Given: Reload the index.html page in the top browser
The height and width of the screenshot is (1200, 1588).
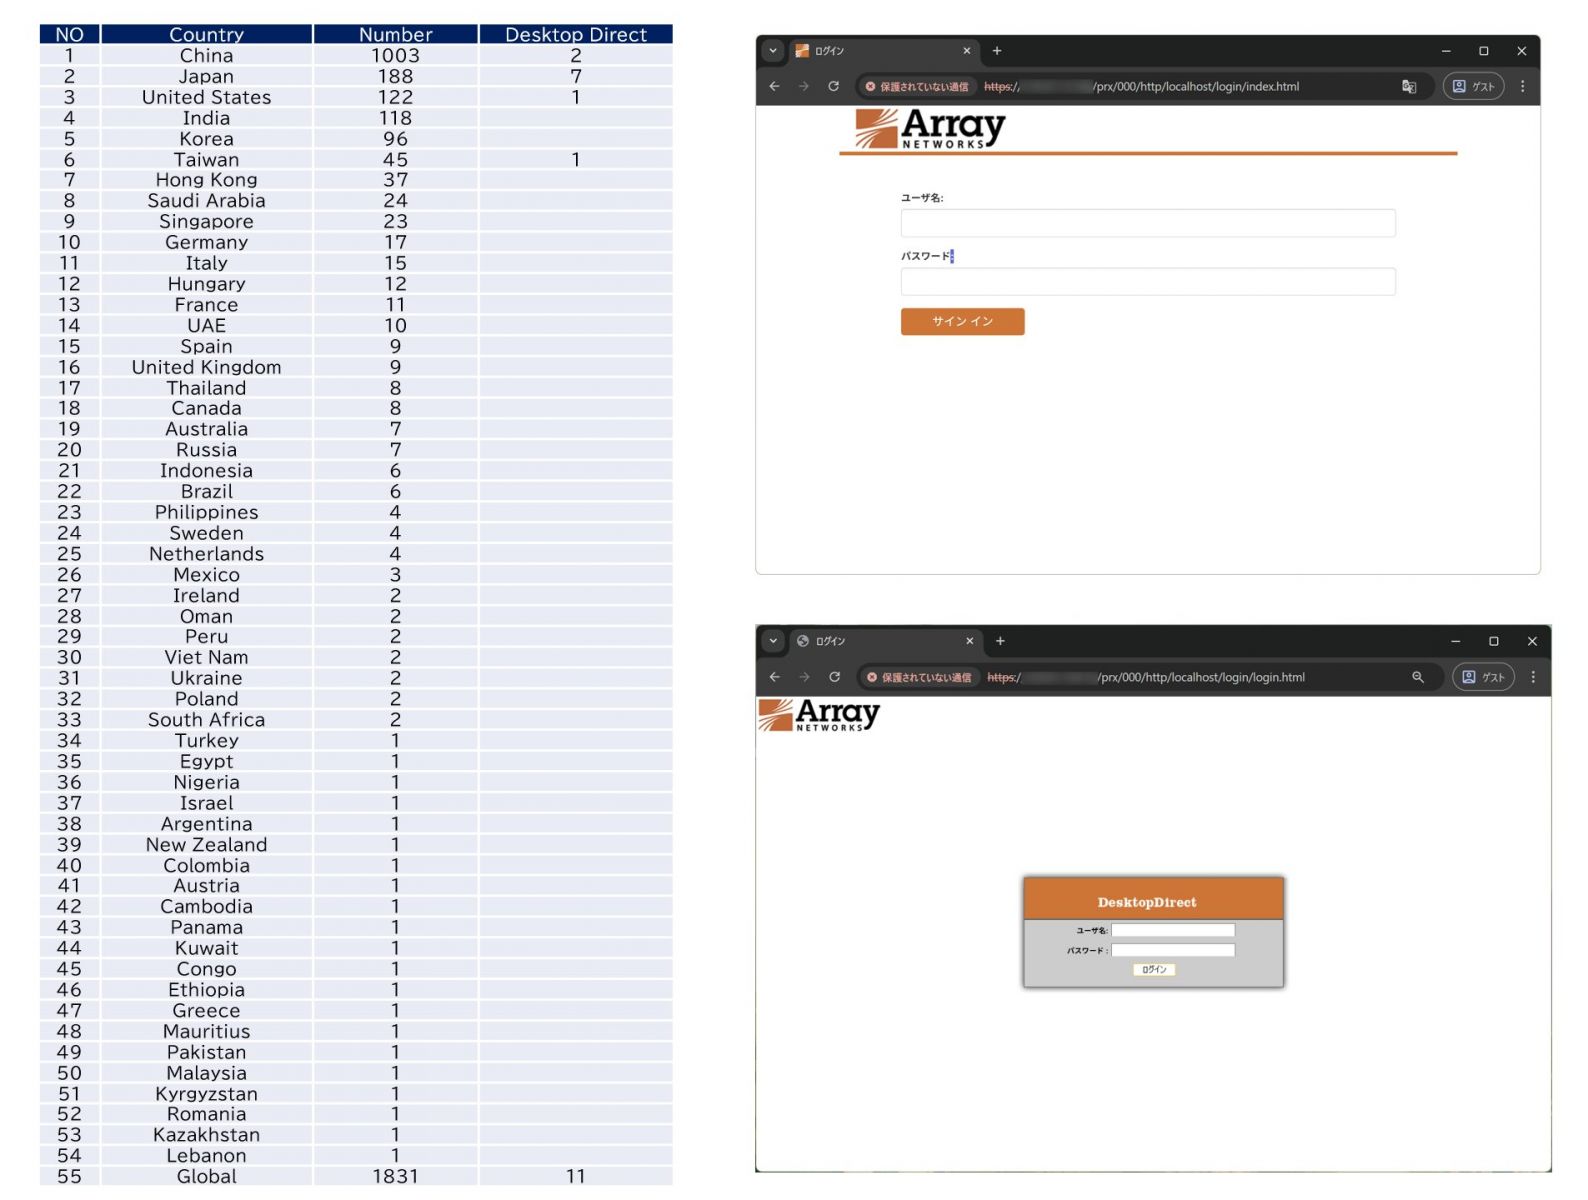Looking at the screenshot, I should [833, 86].
